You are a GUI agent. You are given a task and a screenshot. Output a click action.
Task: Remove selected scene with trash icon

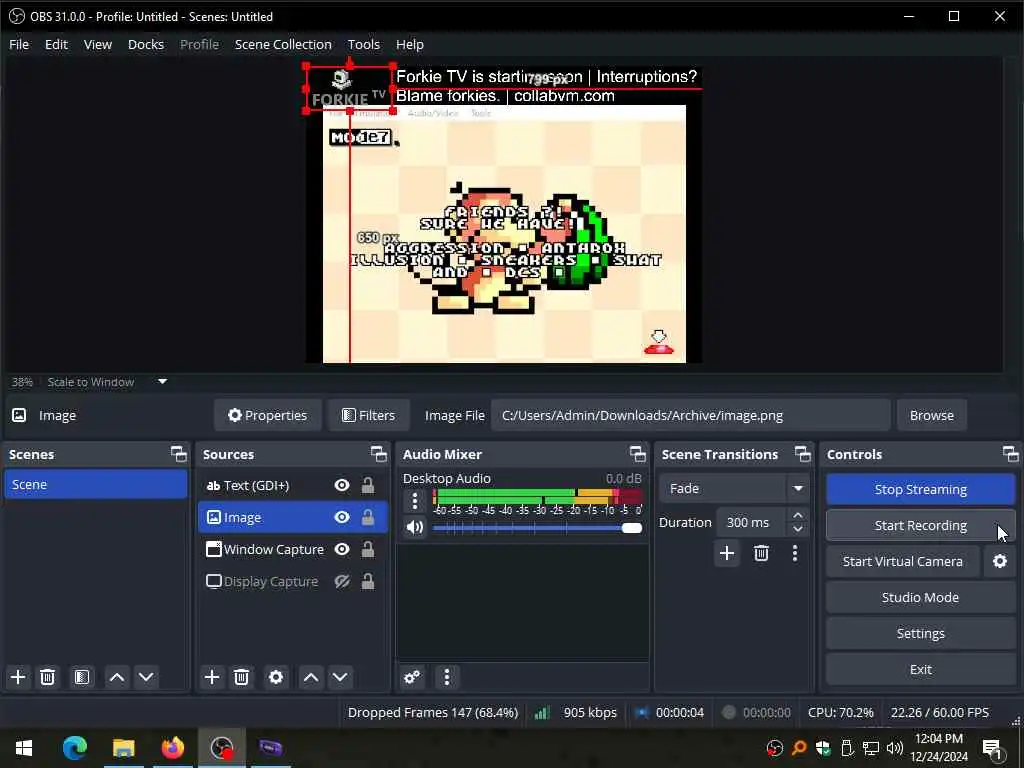click(47, 677)
